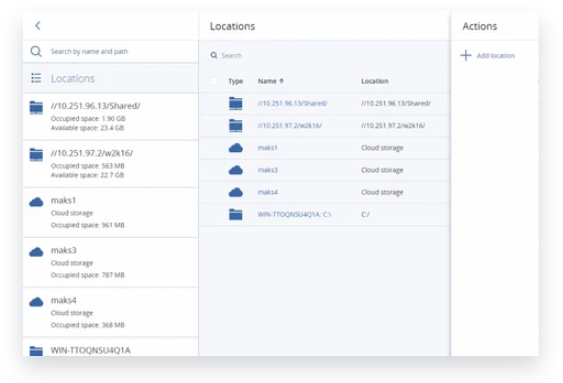Toggle the select-all checkbox in table header

pos(213,81)
